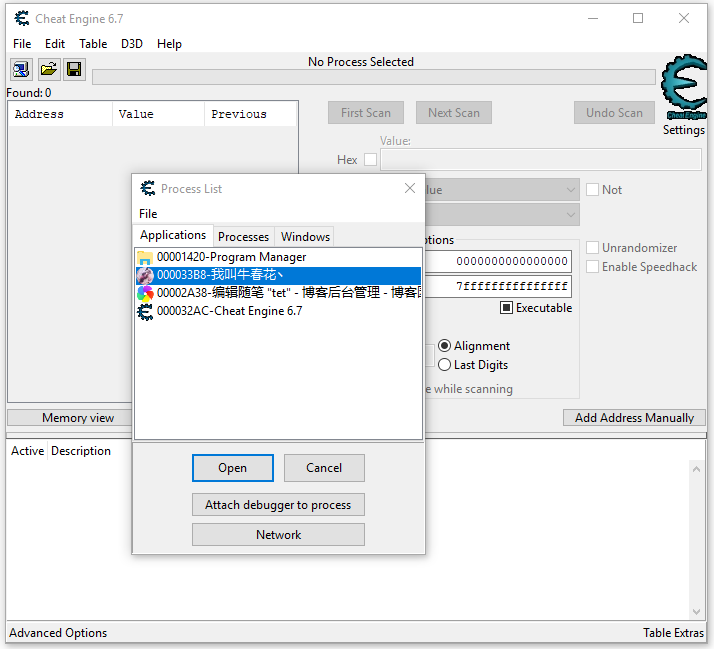Screen dimensions: 714x649
Task: Open File menu of Process List dialog
Action: [x=148, y=214]
